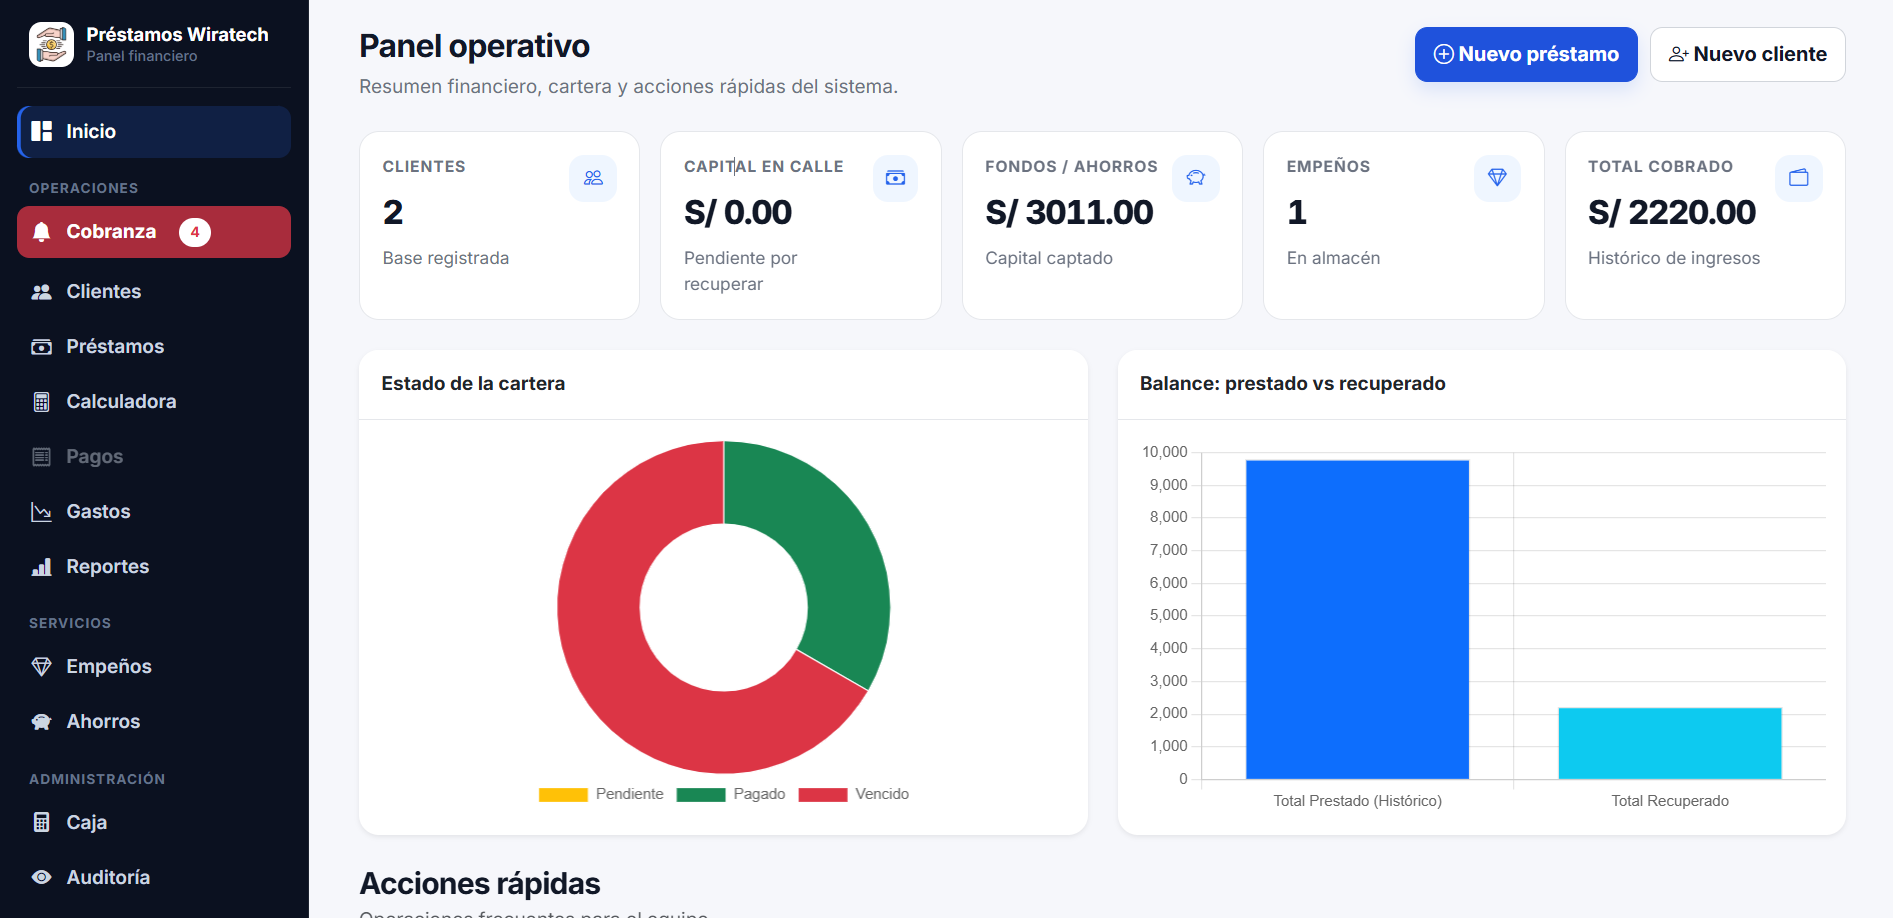Click the Total Prestado blue bar
This screenshot has width=1893, height=918.
pos(1357,619)
